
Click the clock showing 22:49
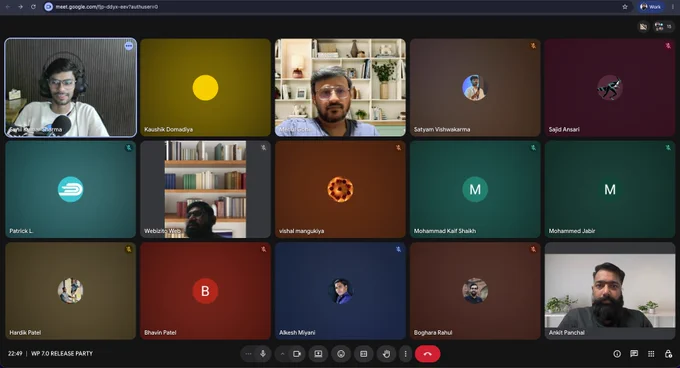point(15,354)
